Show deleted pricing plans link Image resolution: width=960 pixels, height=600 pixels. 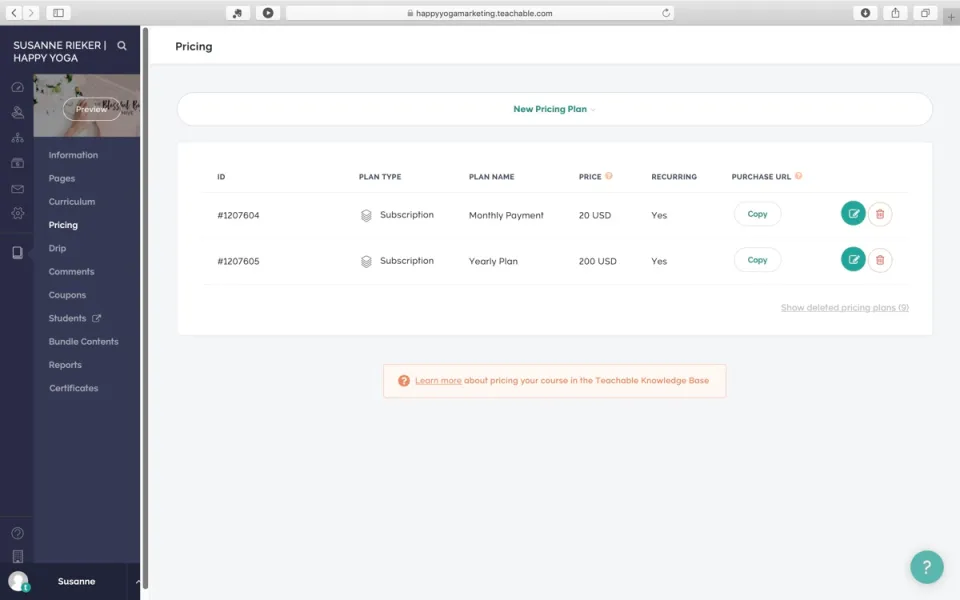coord(844,308)
